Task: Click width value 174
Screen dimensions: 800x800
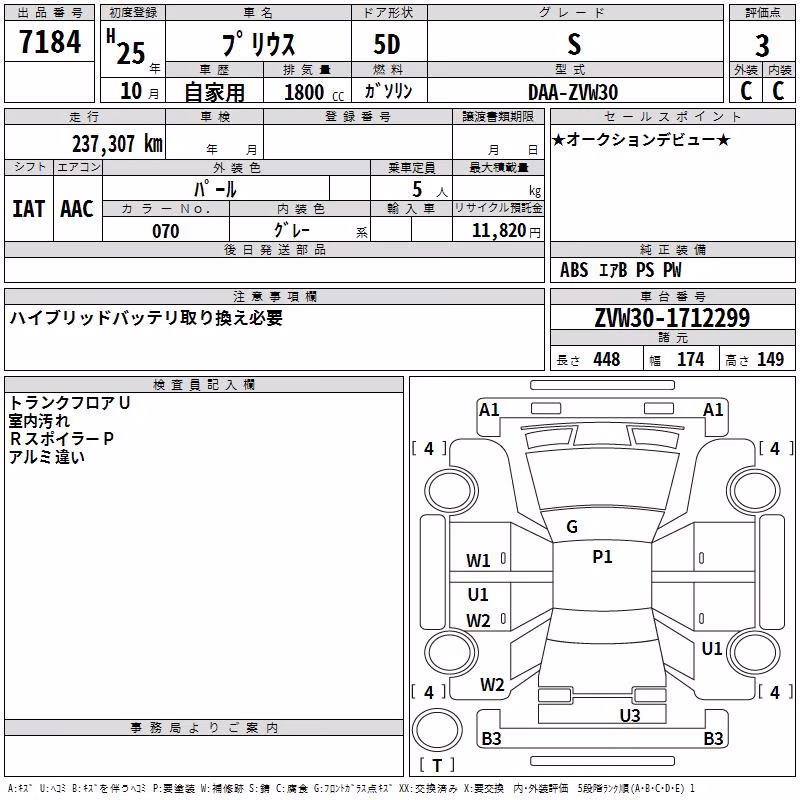Action: tap(690, 359)
